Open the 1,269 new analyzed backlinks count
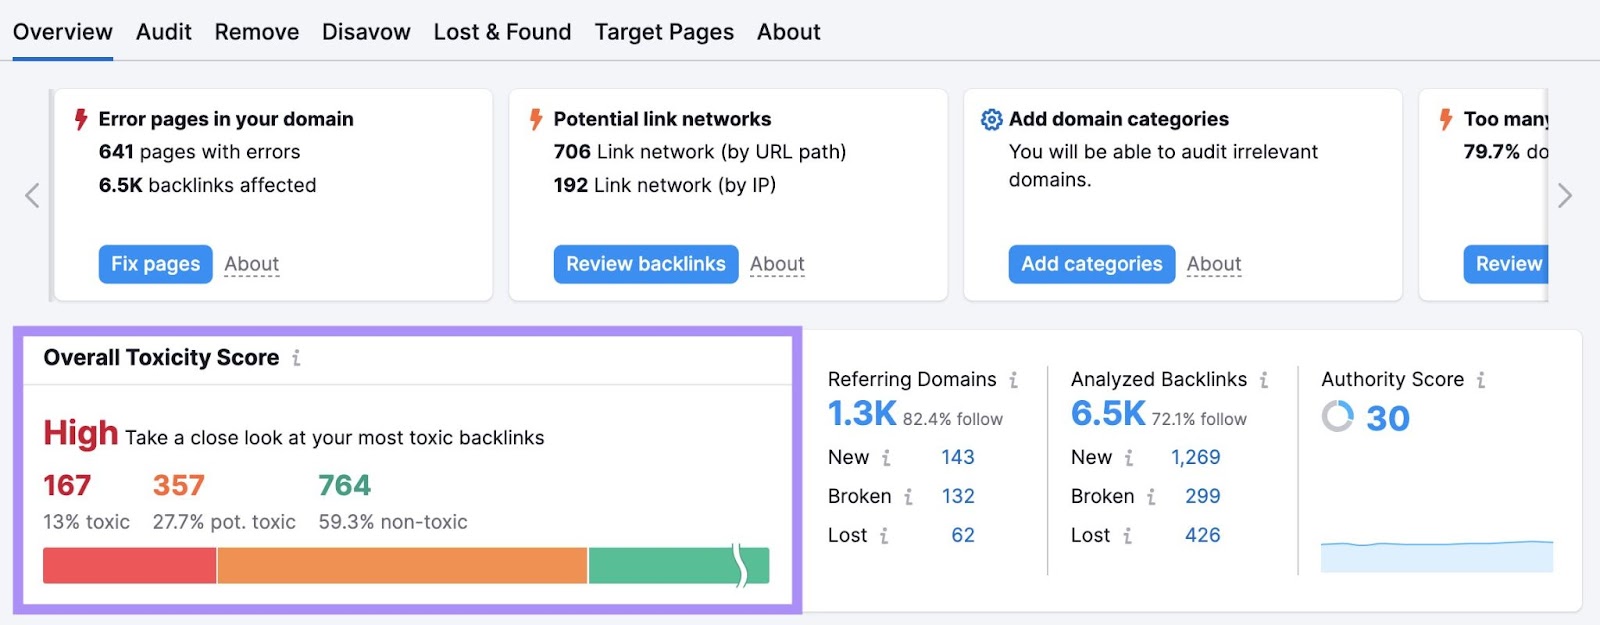 1195,457
